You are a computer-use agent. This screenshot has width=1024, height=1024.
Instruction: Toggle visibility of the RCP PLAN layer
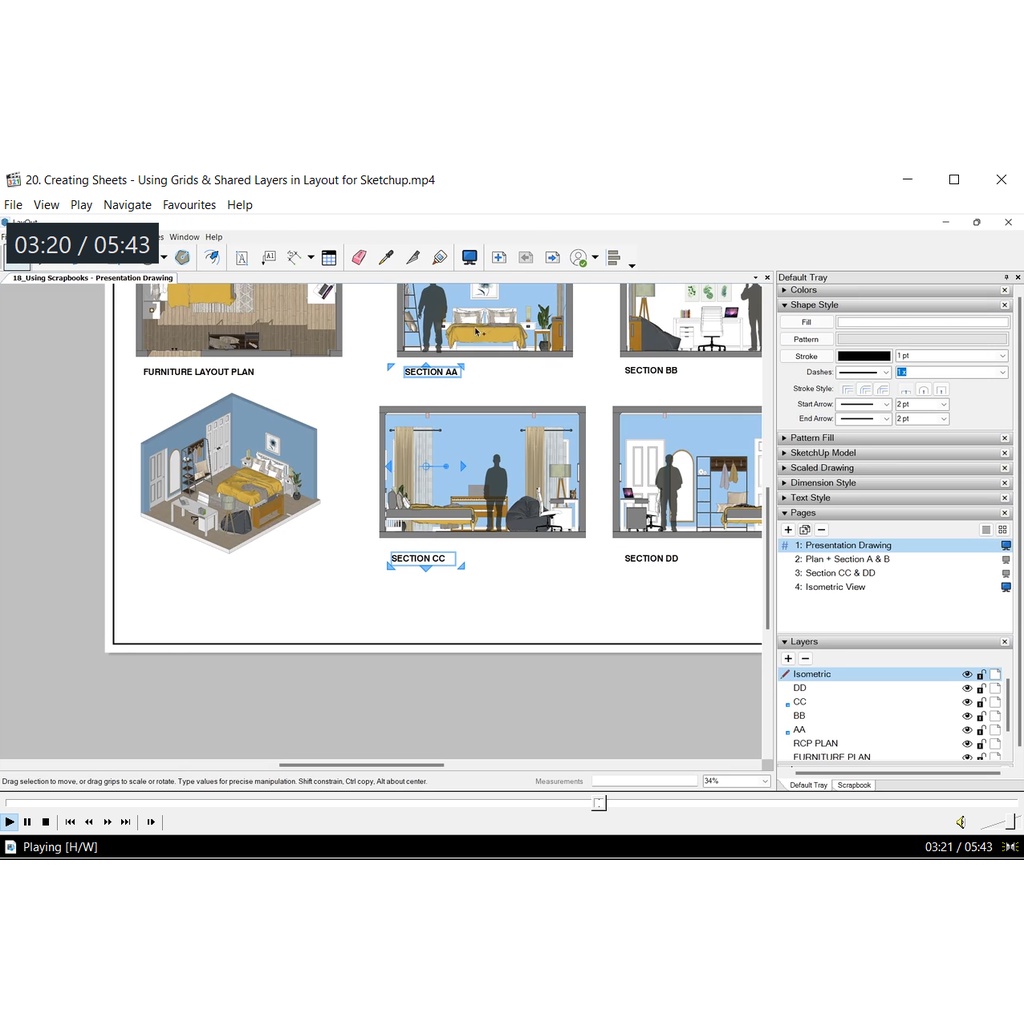[967, 744]
